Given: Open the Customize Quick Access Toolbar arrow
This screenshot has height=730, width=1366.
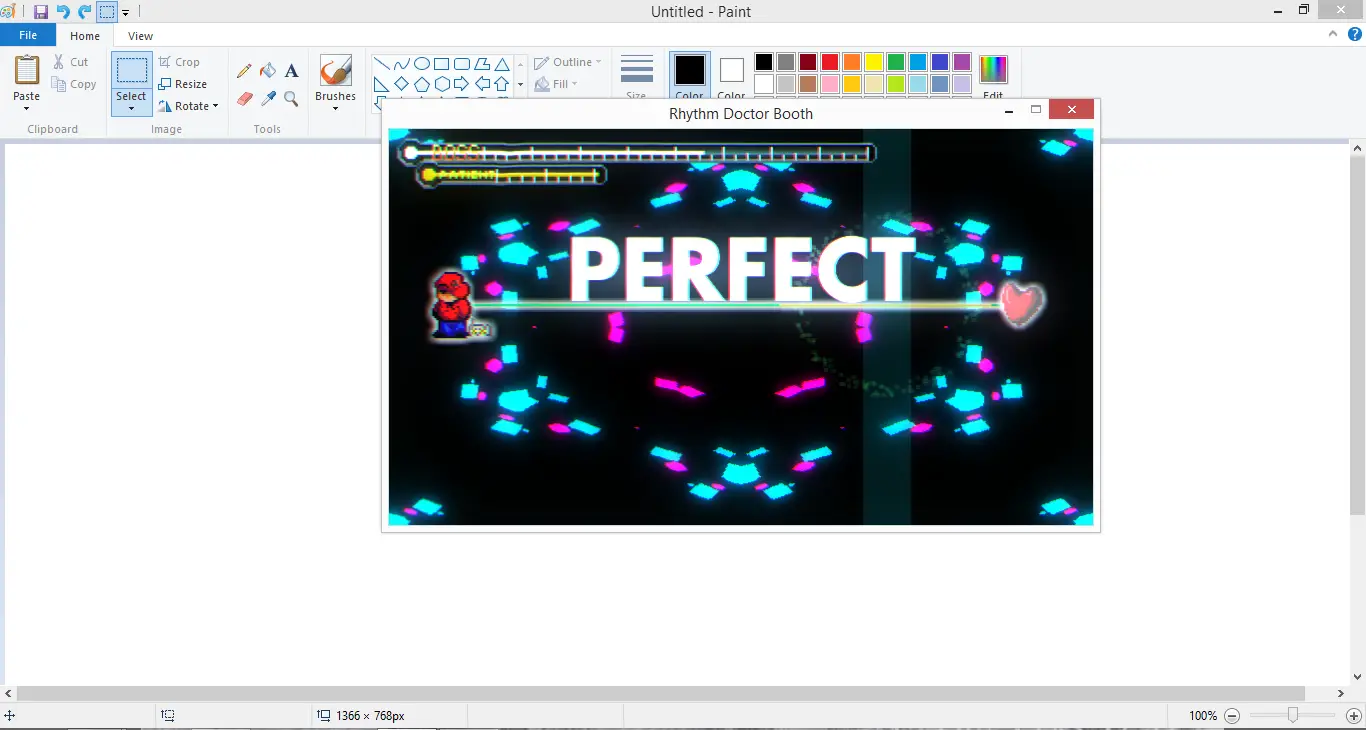Looking at the screenshot, I should pos(125,13).
